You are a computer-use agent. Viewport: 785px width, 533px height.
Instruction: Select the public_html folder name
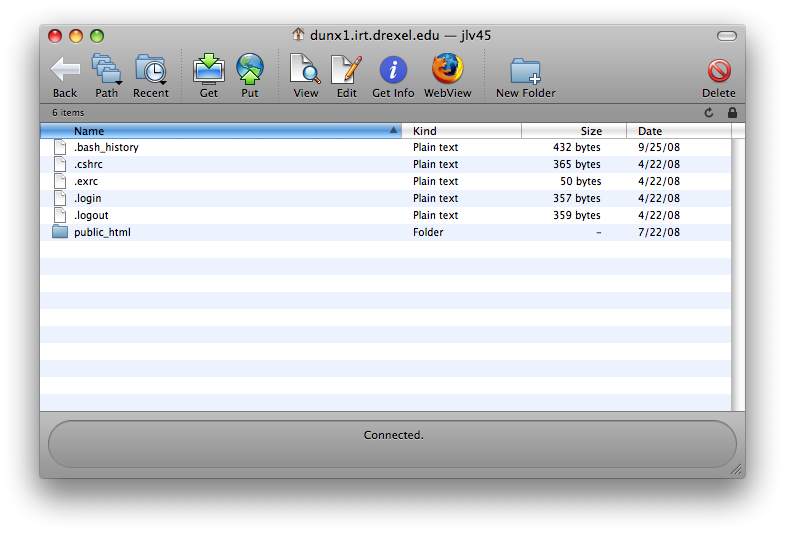pyautogui.click(x=102, y=232)
